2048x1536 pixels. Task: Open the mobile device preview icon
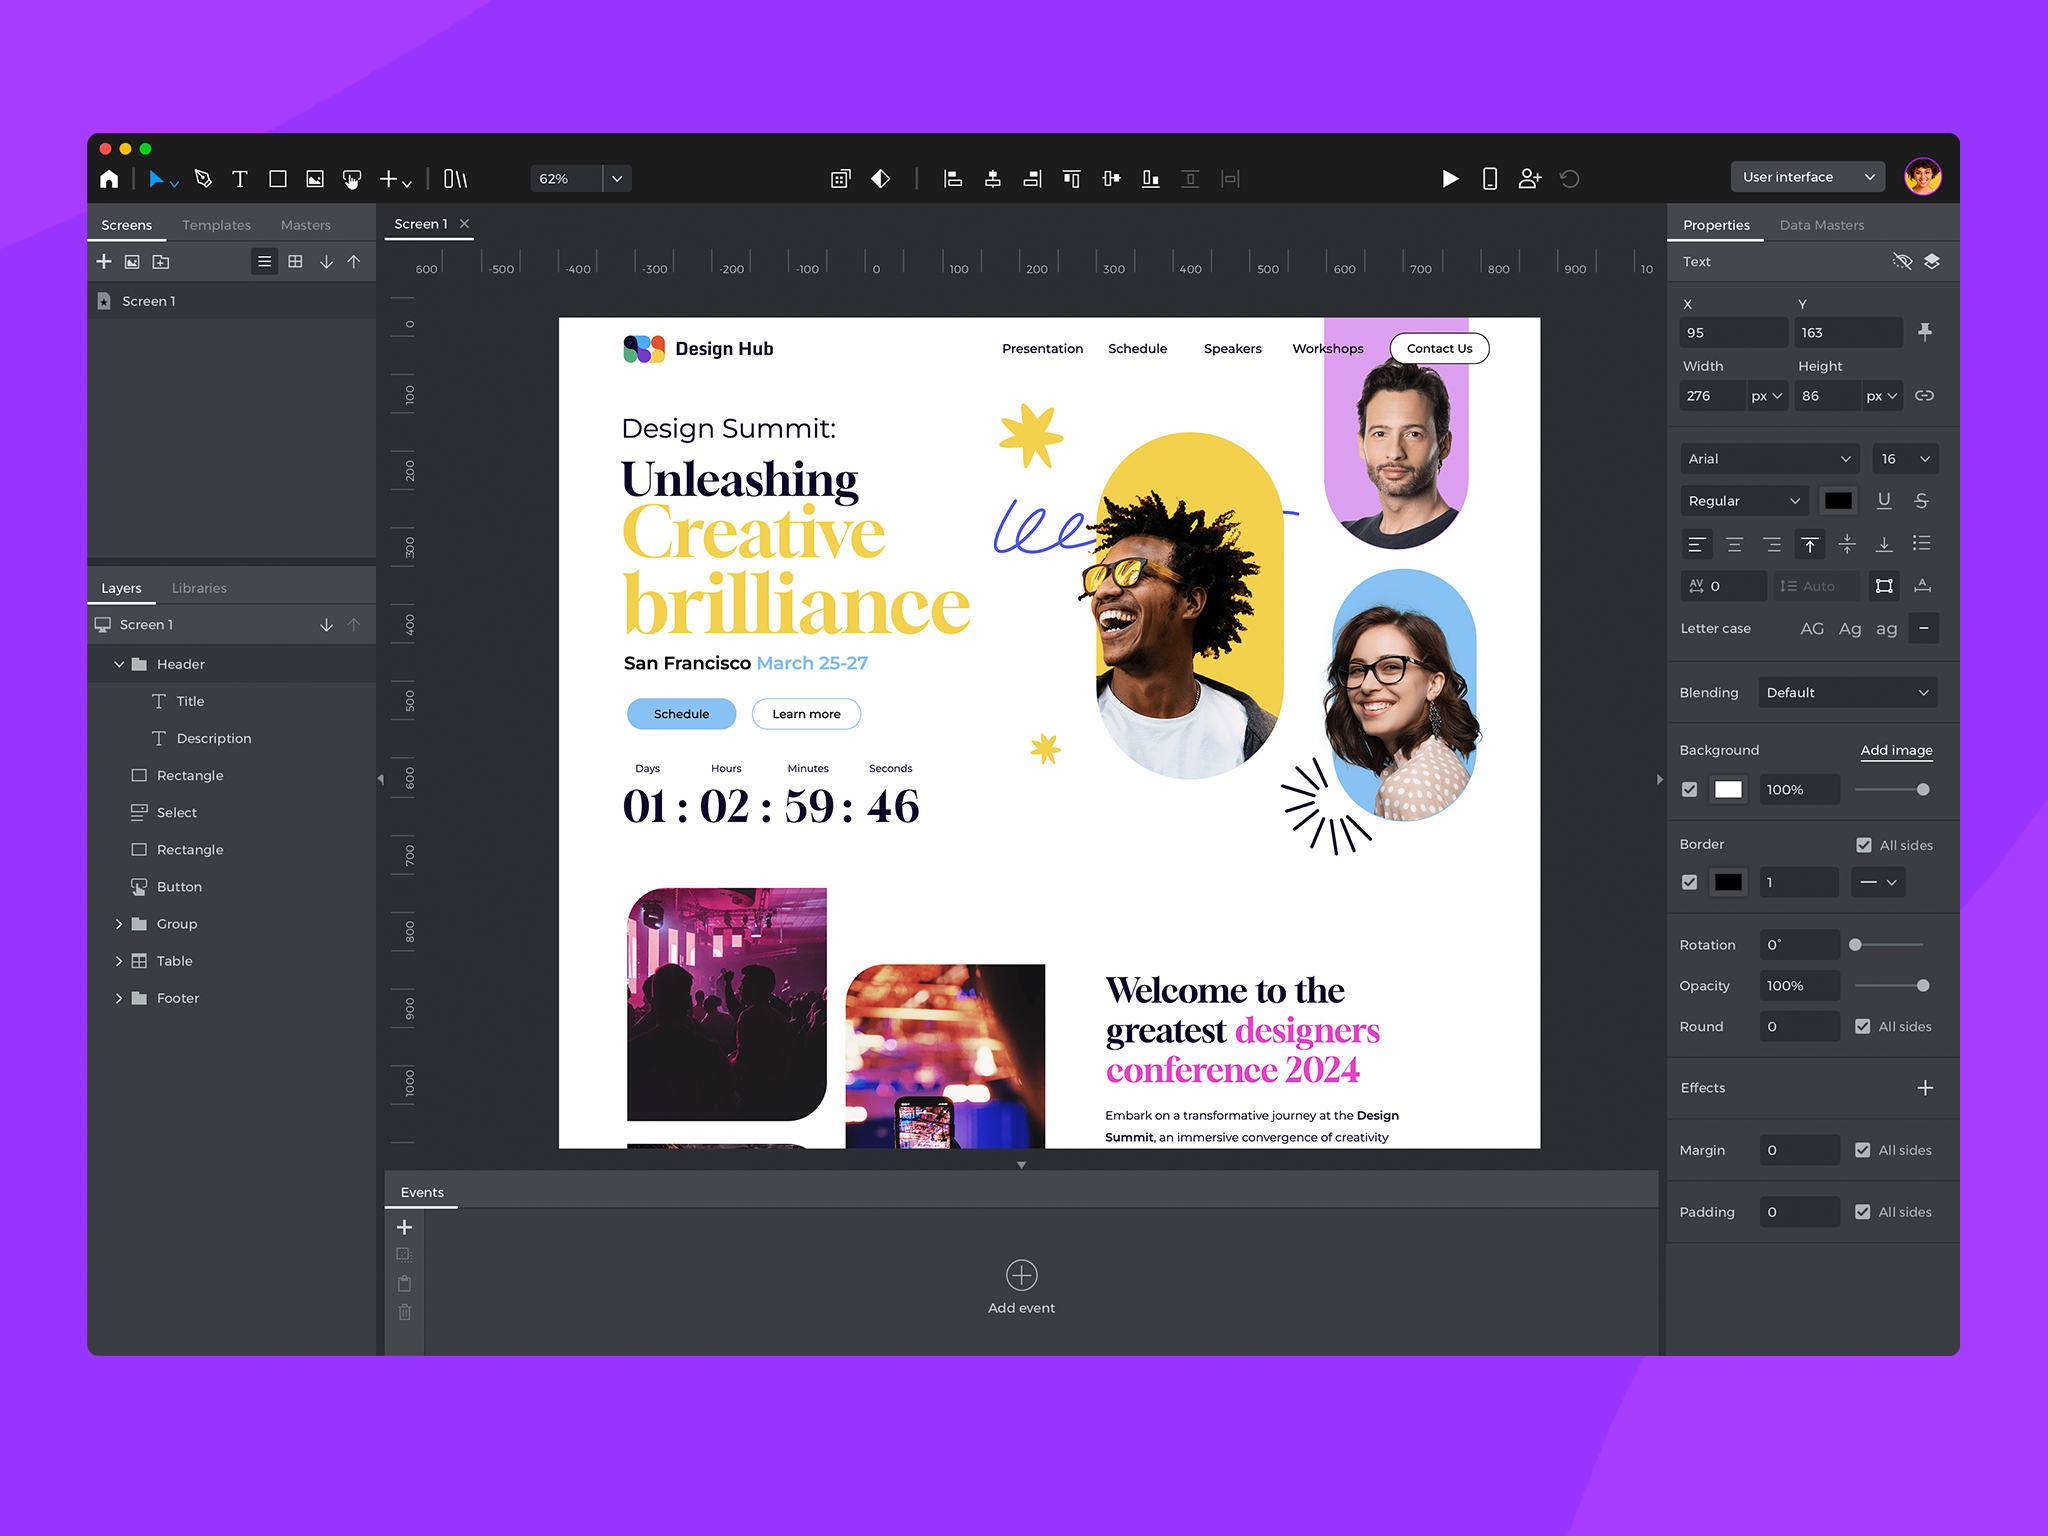point(1489,178)
